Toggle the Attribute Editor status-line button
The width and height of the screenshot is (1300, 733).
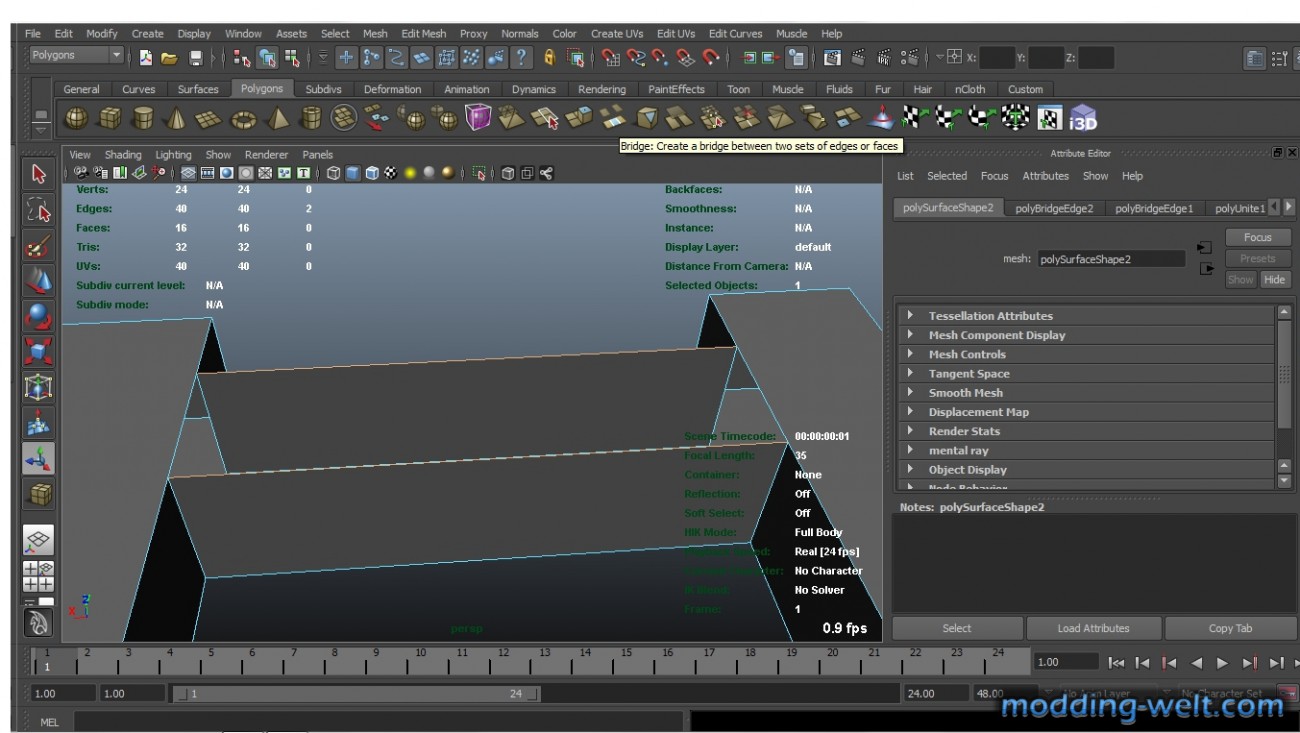(1254, 59)
